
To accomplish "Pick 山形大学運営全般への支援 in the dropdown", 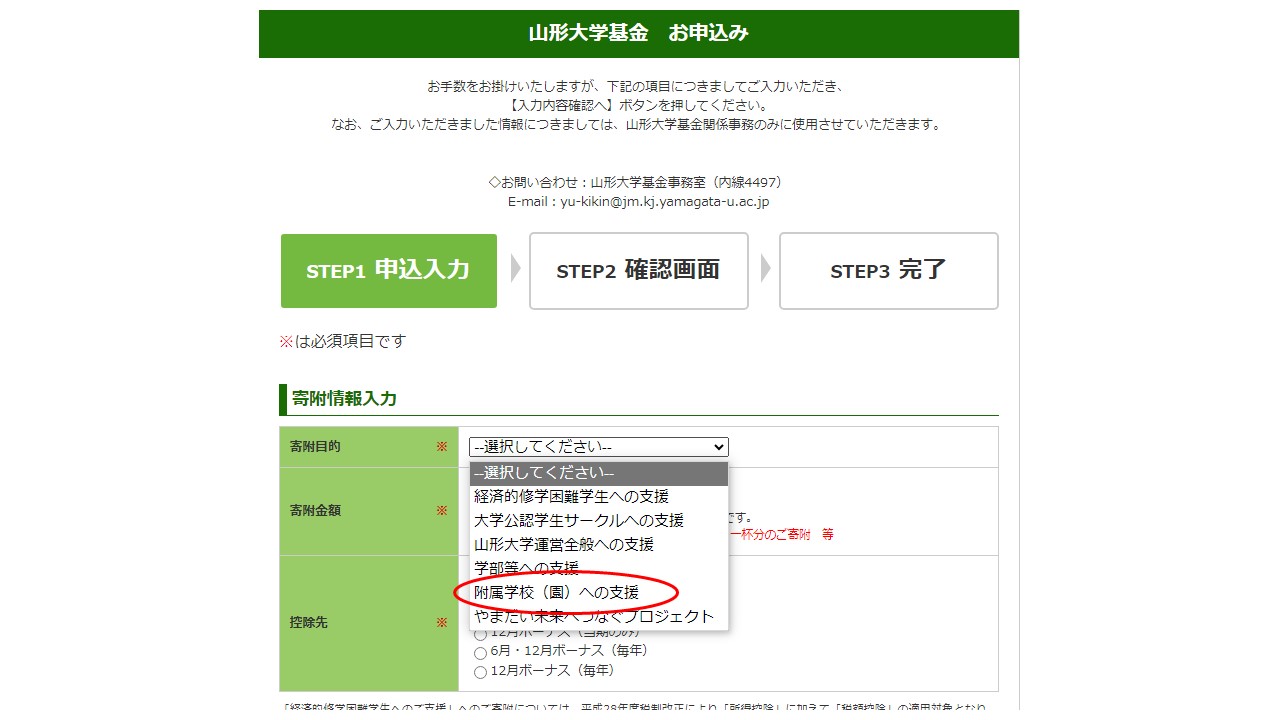I will point(599,544).
